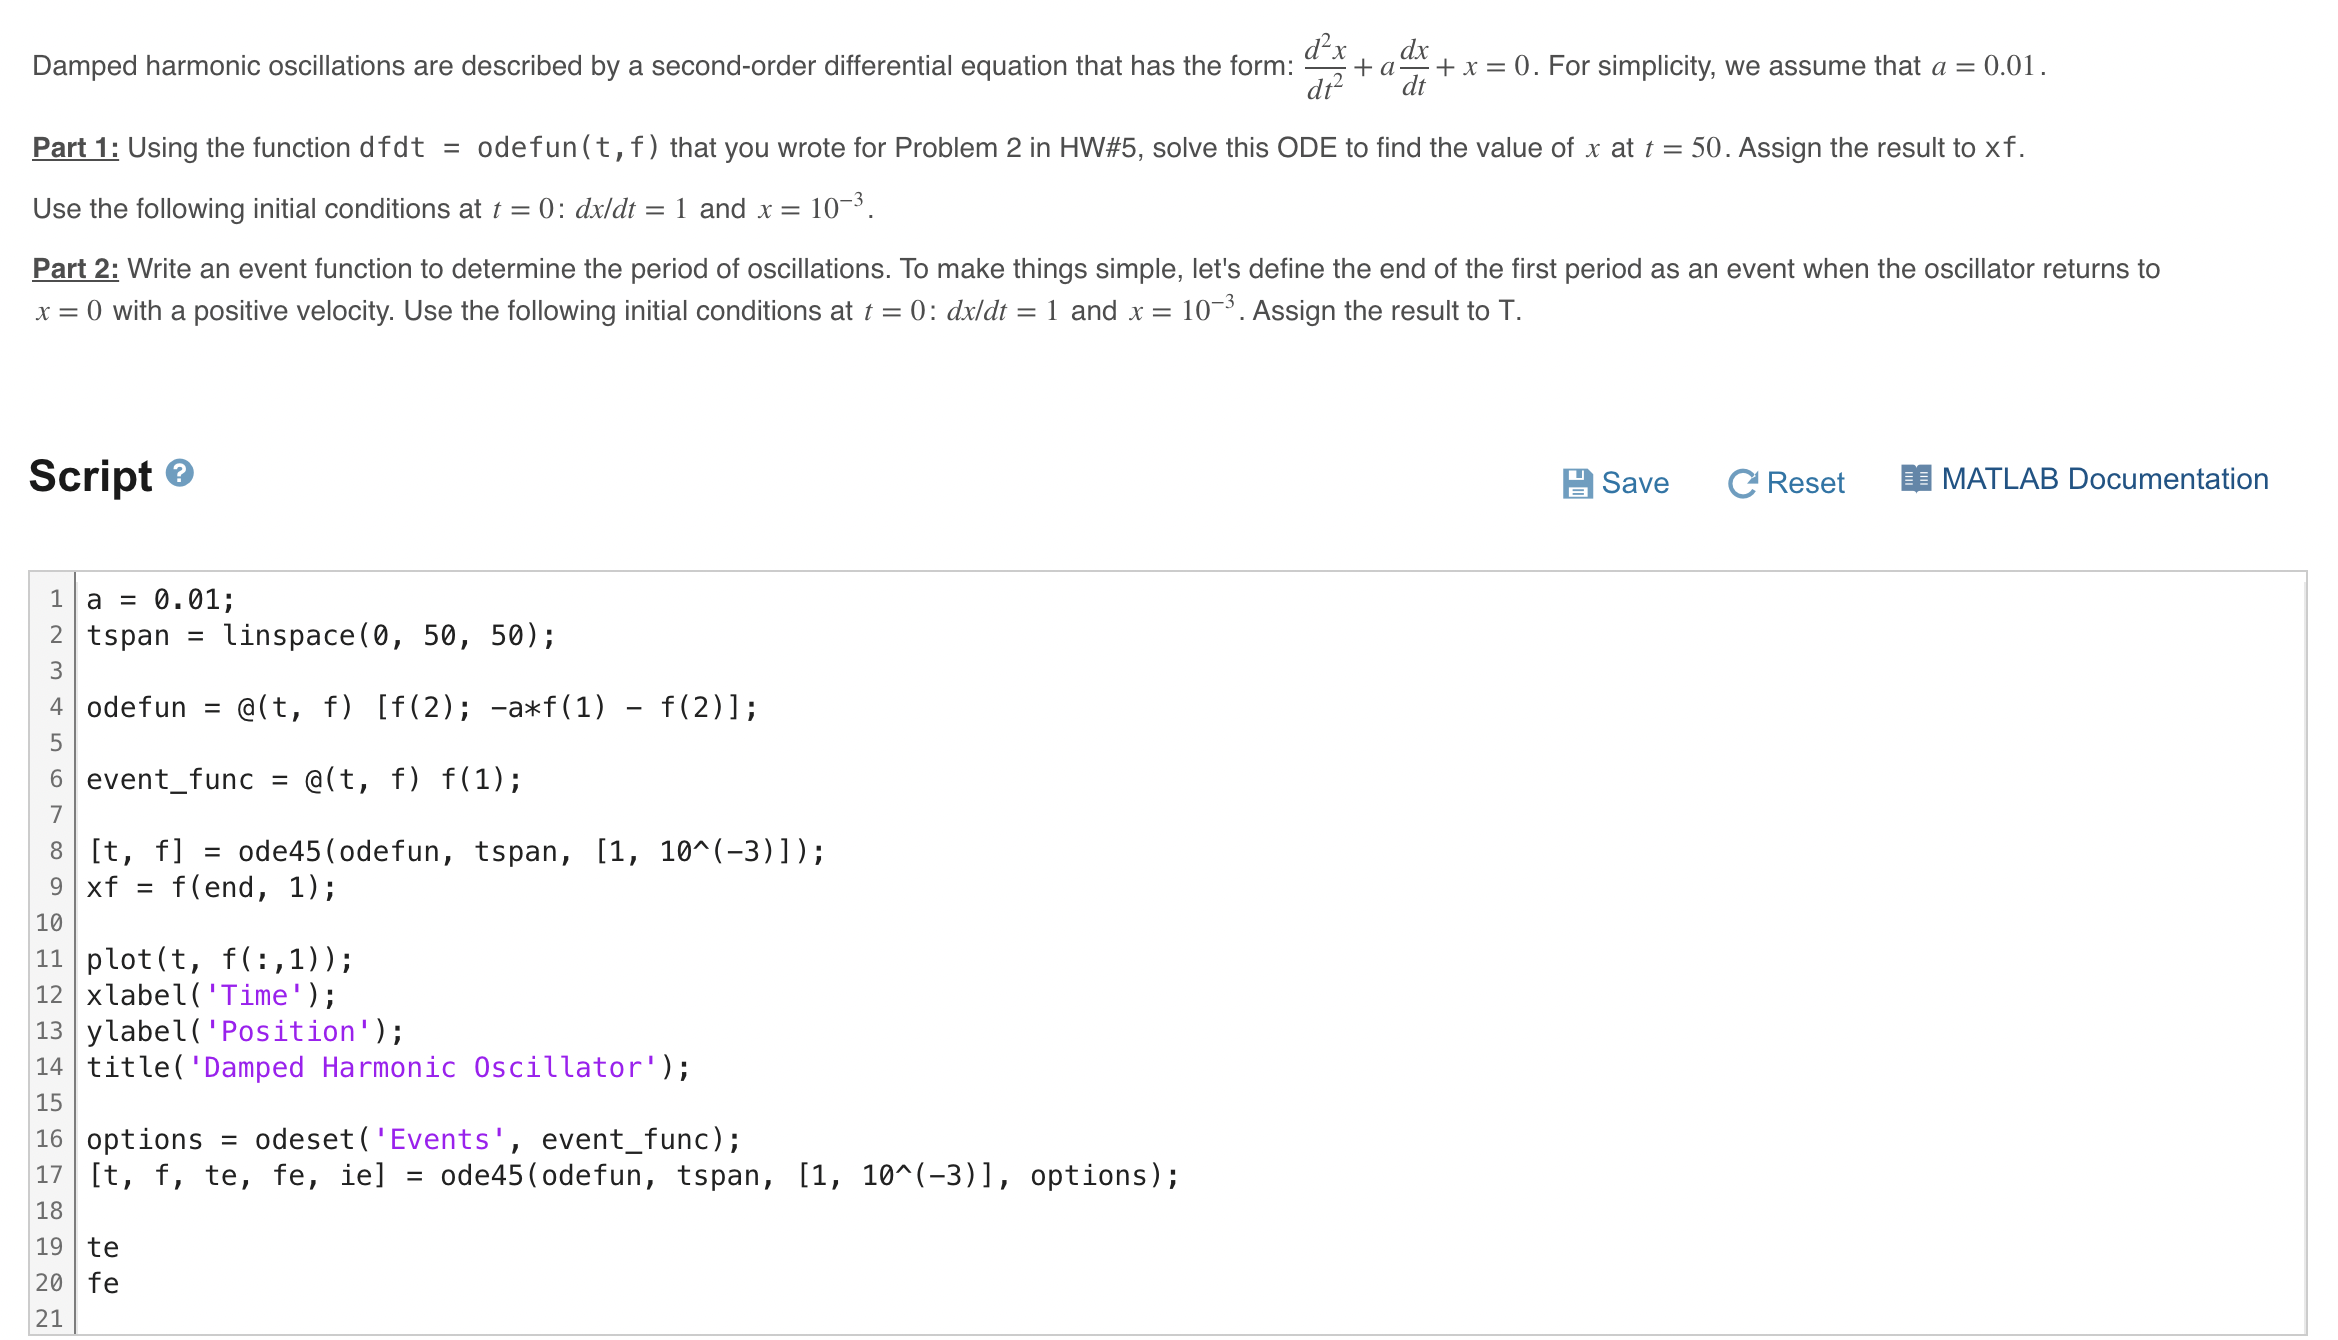Click the Save button to store the script
Viewport: 2338px width, 1340px height.
click(x=1615, y=482)
